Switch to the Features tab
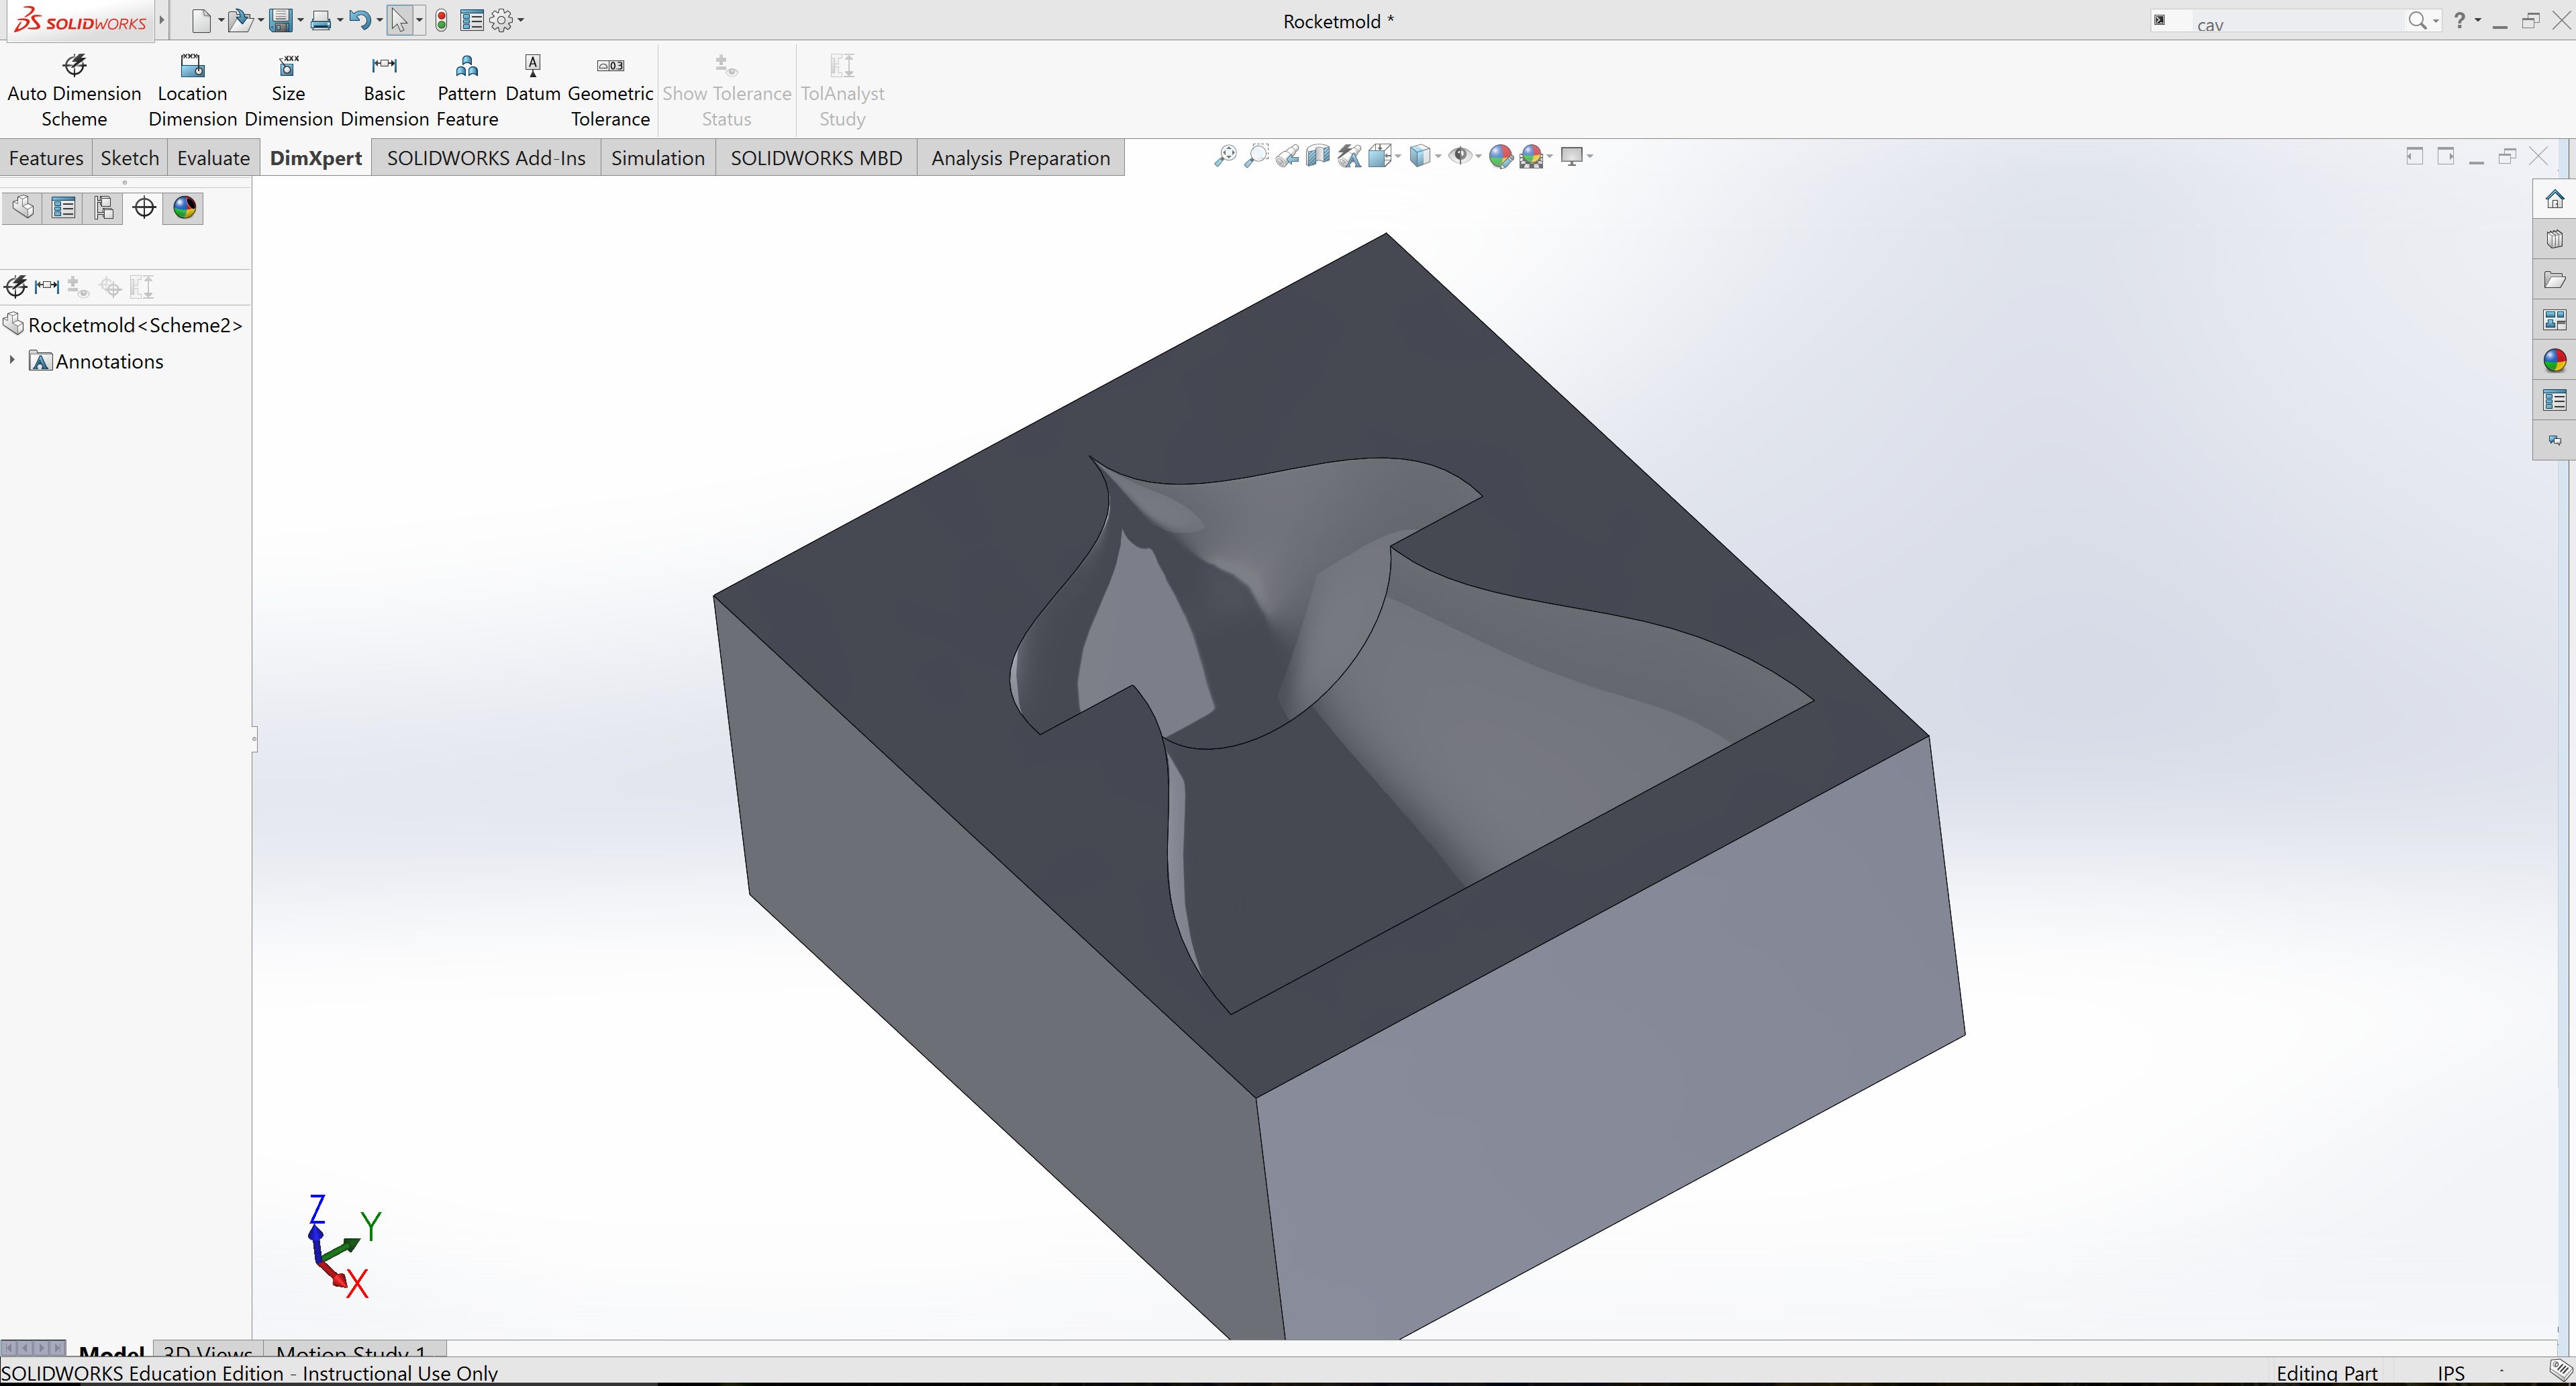2576x1386 pixels. 46,158
